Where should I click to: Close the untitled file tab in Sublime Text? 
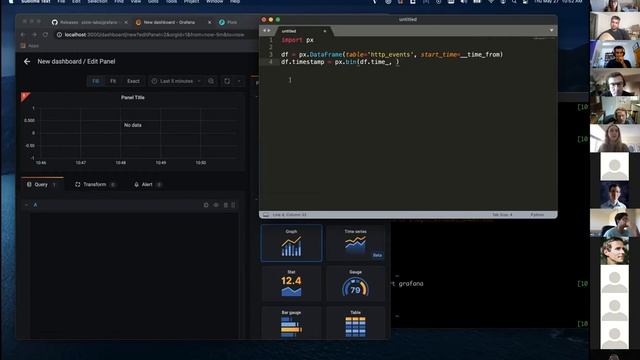(325, 31)
